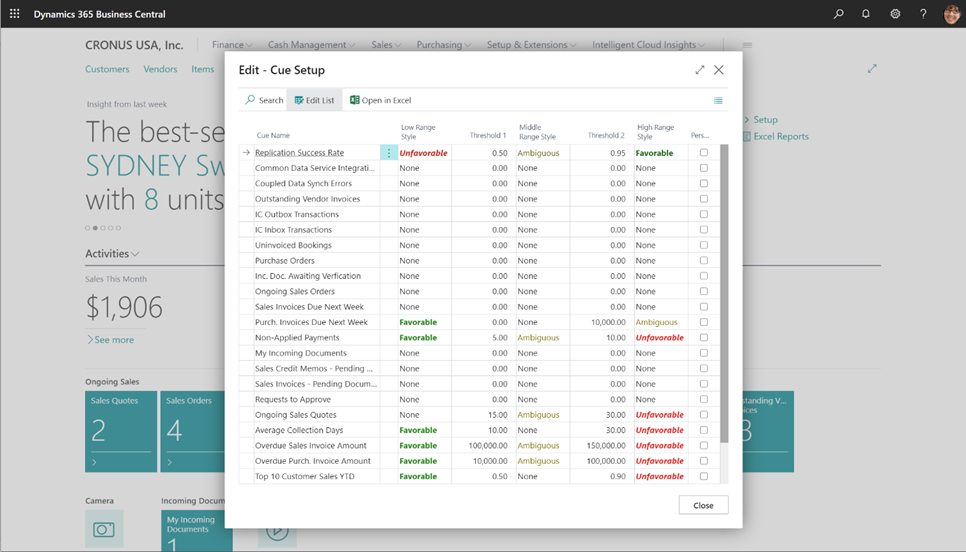Screen dimensions: 966x552
Task: Select the Low Range Style for Non-Applied Payments
Action: pos(419,338)
